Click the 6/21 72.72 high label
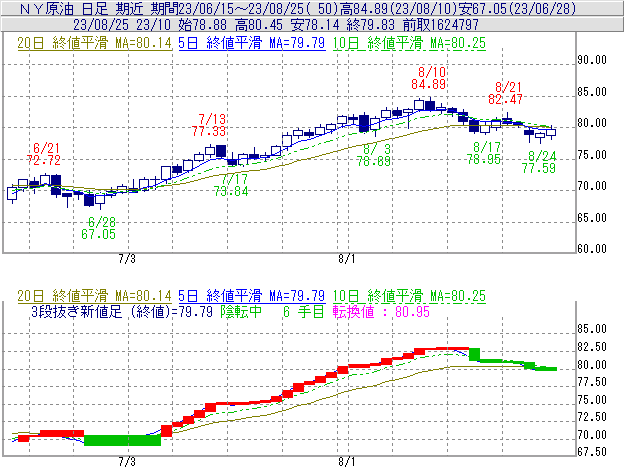 (44, 154)
